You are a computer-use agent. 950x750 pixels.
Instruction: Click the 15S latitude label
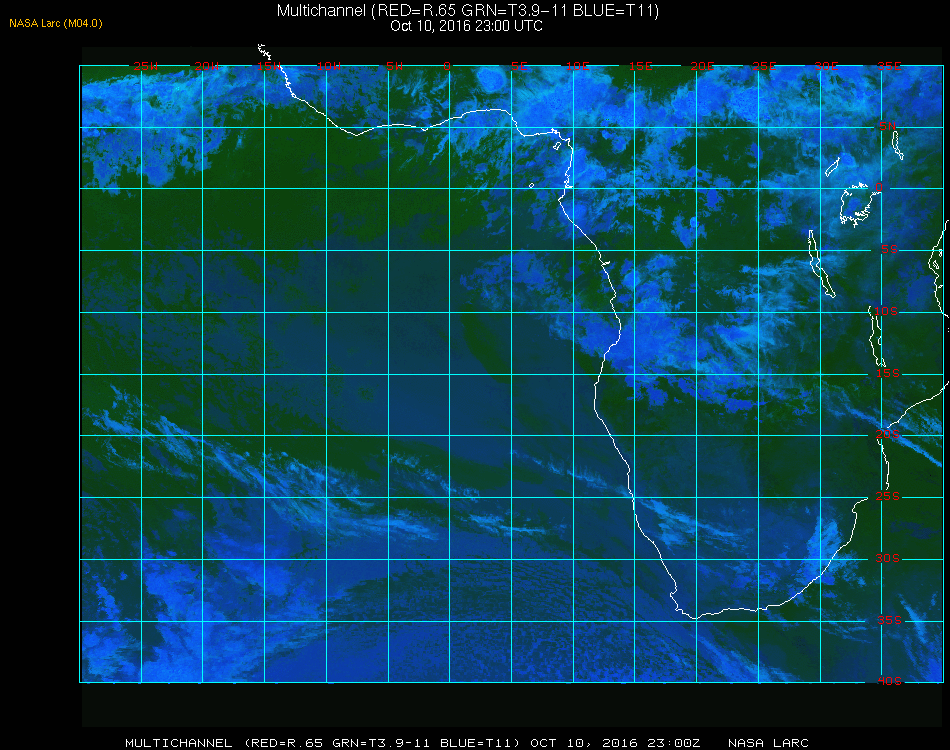pyautogui.click(x=888, y=373)
